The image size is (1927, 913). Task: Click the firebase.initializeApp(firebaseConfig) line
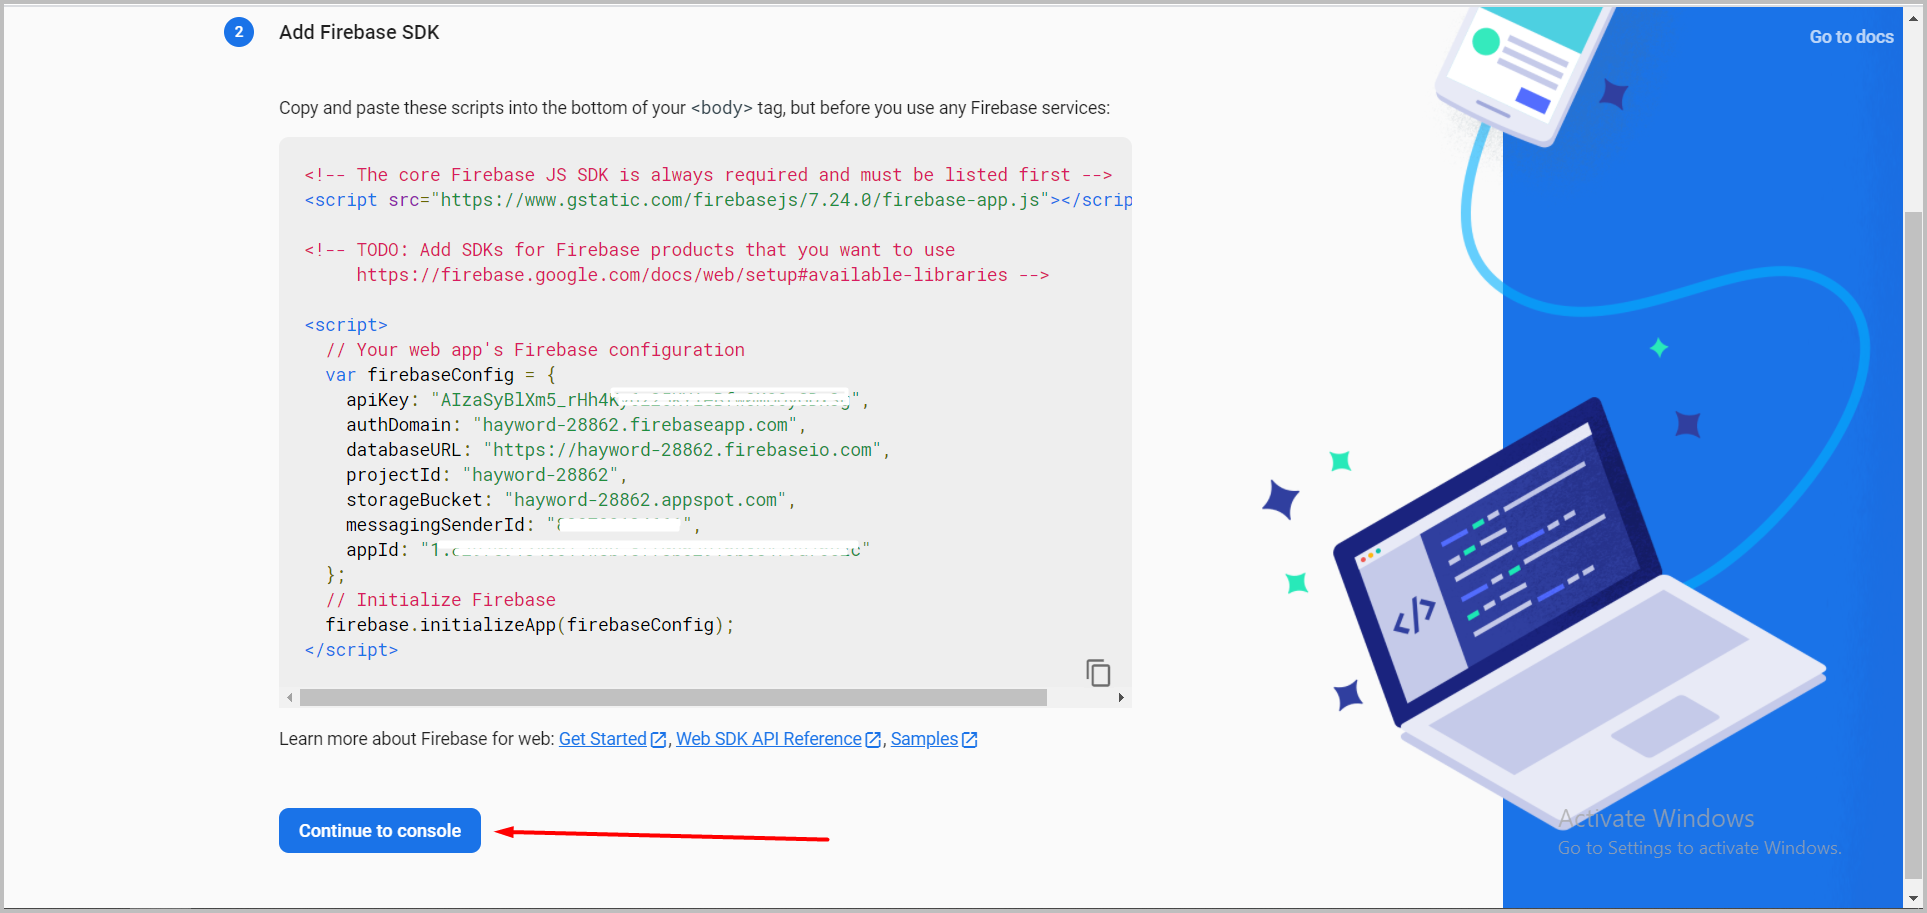point(530,625)
